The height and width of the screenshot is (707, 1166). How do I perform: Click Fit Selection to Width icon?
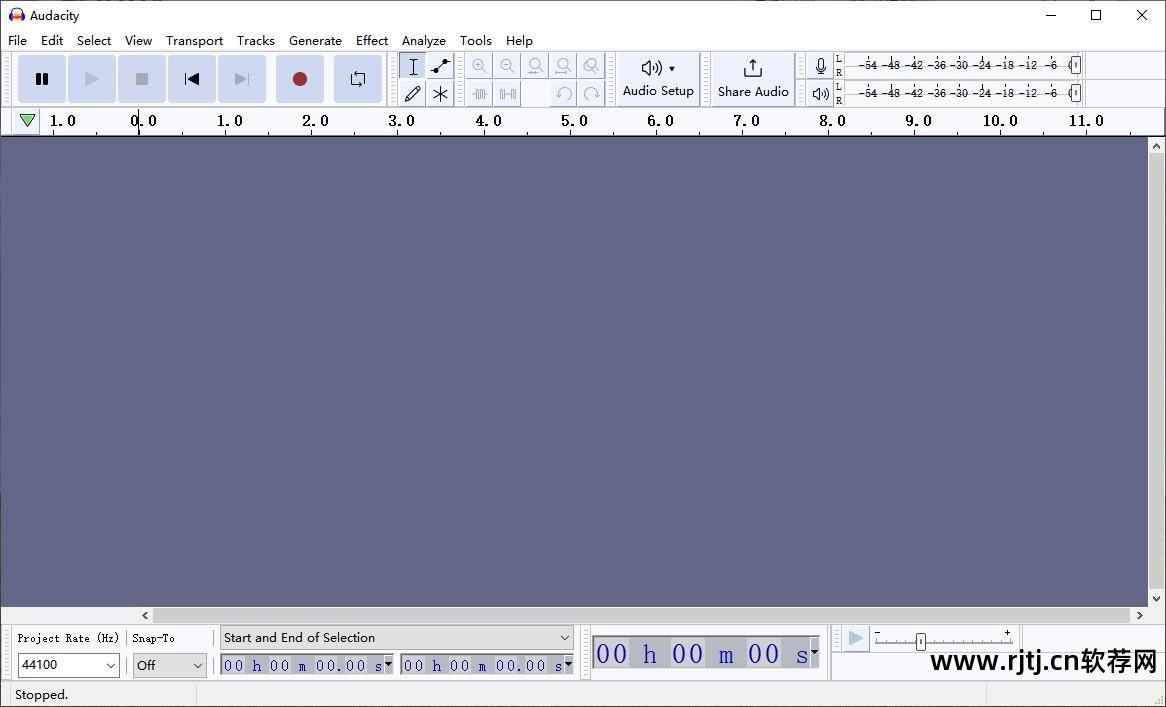tap(535, 66)
